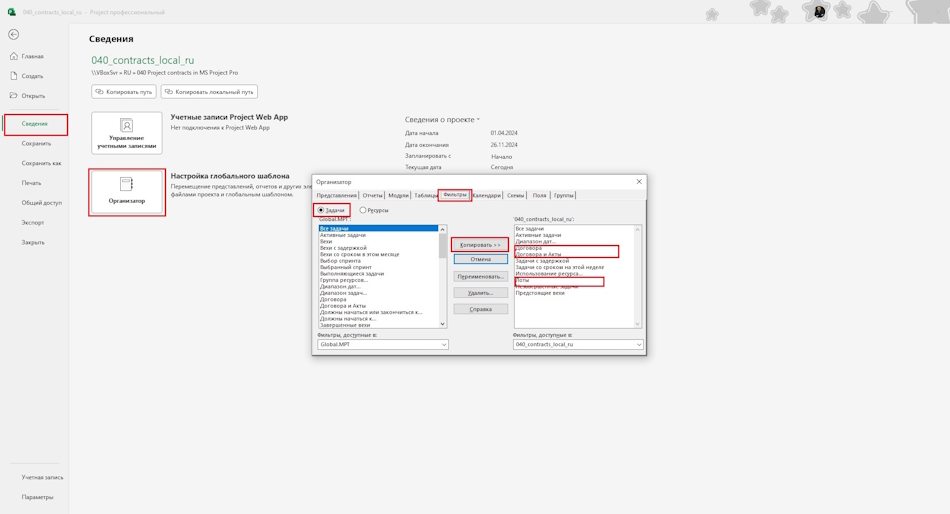Close the Организатор dialog
950x514 pixels.
point(639,181)
